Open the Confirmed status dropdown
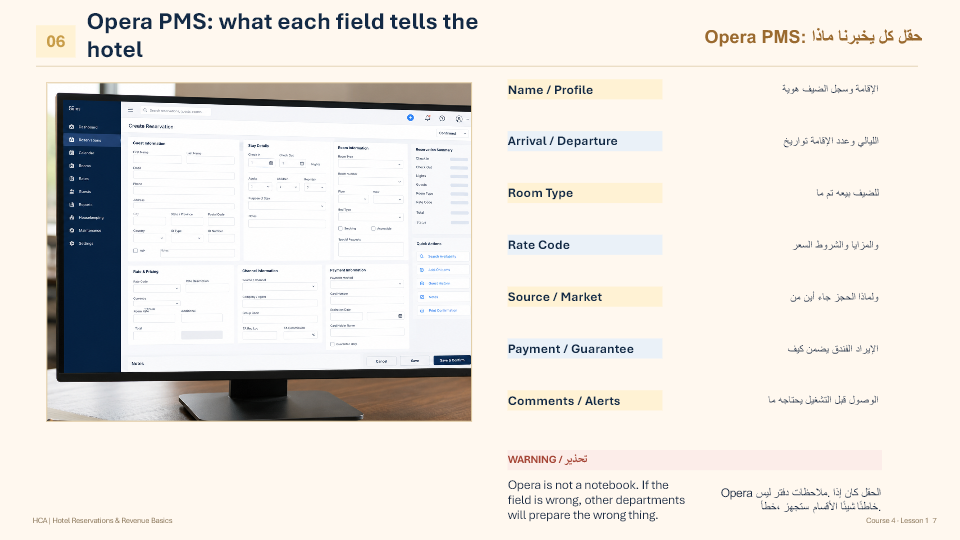Viewport: 960px width, 540px height. pyautogui.click(x=452, y=133)
